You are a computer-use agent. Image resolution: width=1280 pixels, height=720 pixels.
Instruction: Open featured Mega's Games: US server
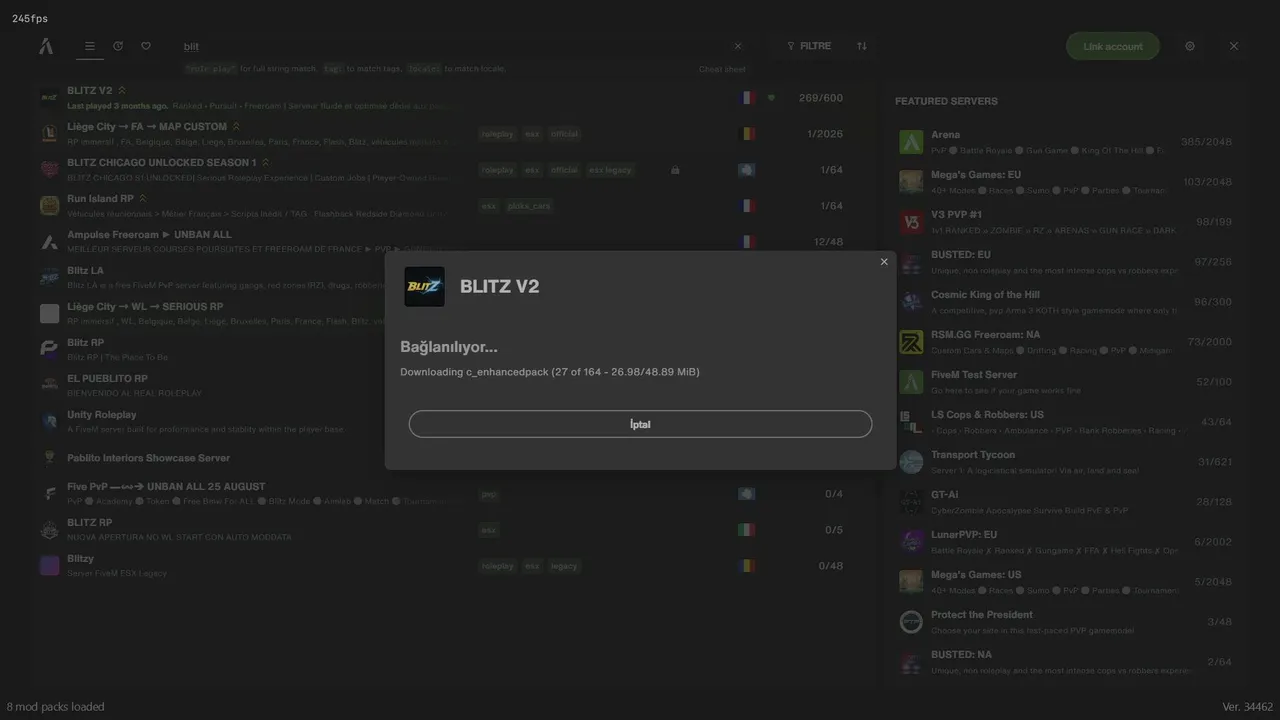[x=1065, y=582]
